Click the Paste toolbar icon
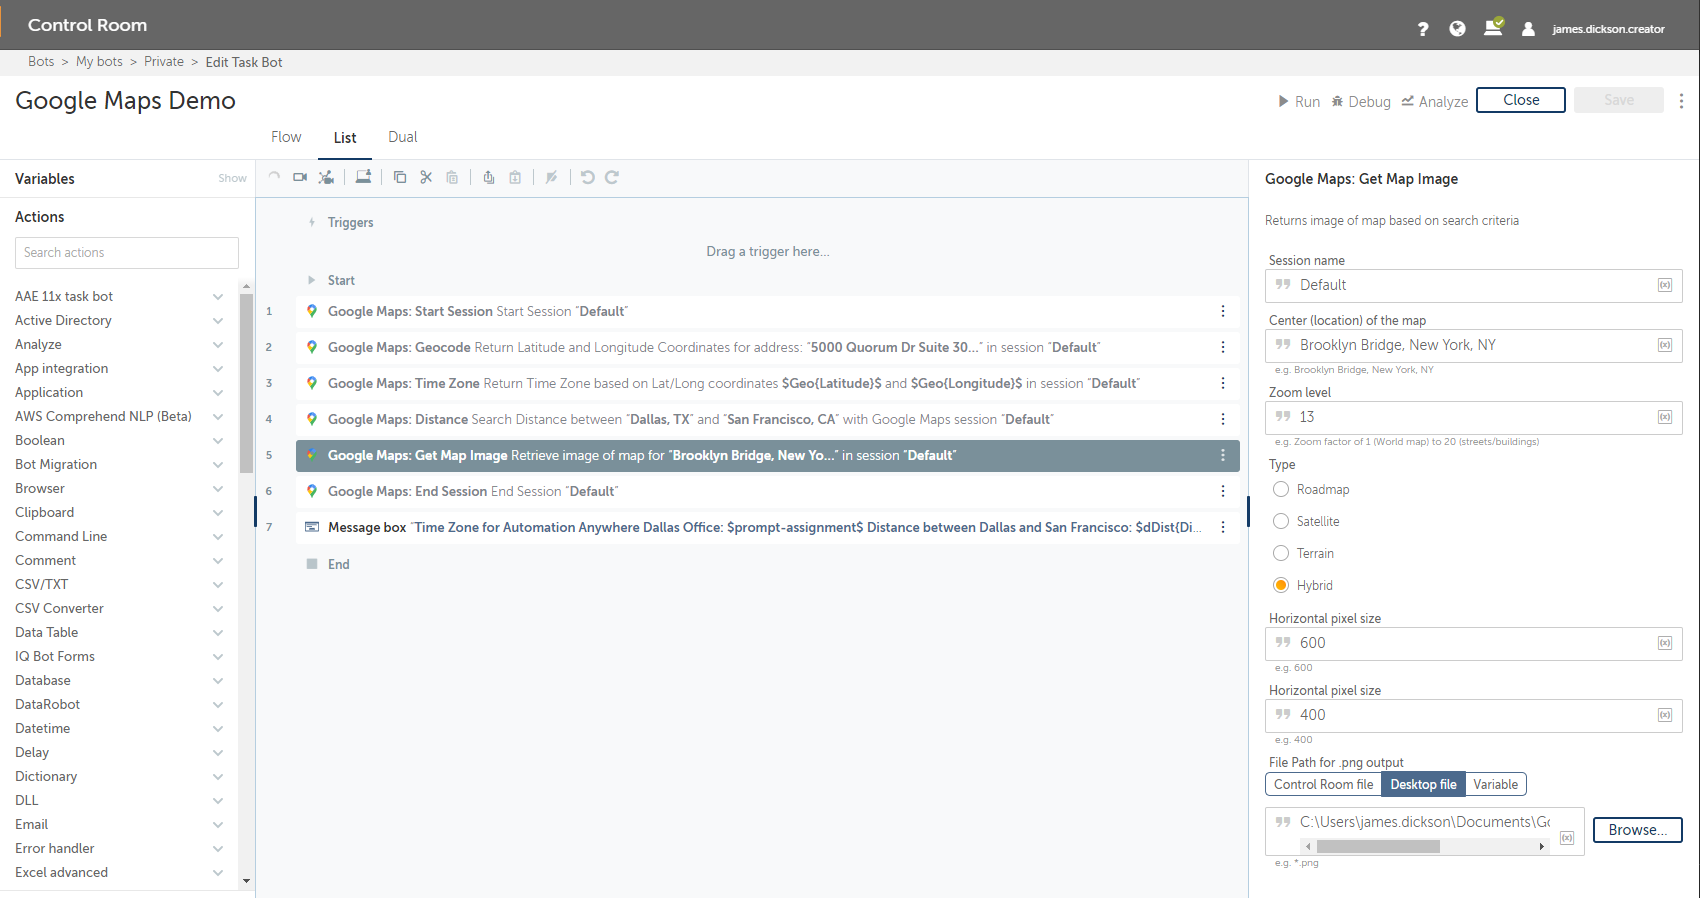 coord(452,177)
